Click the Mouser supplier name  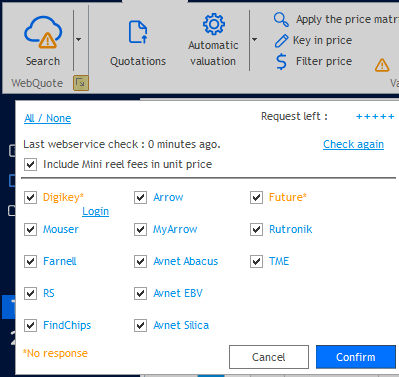click(x=61, y=229)
